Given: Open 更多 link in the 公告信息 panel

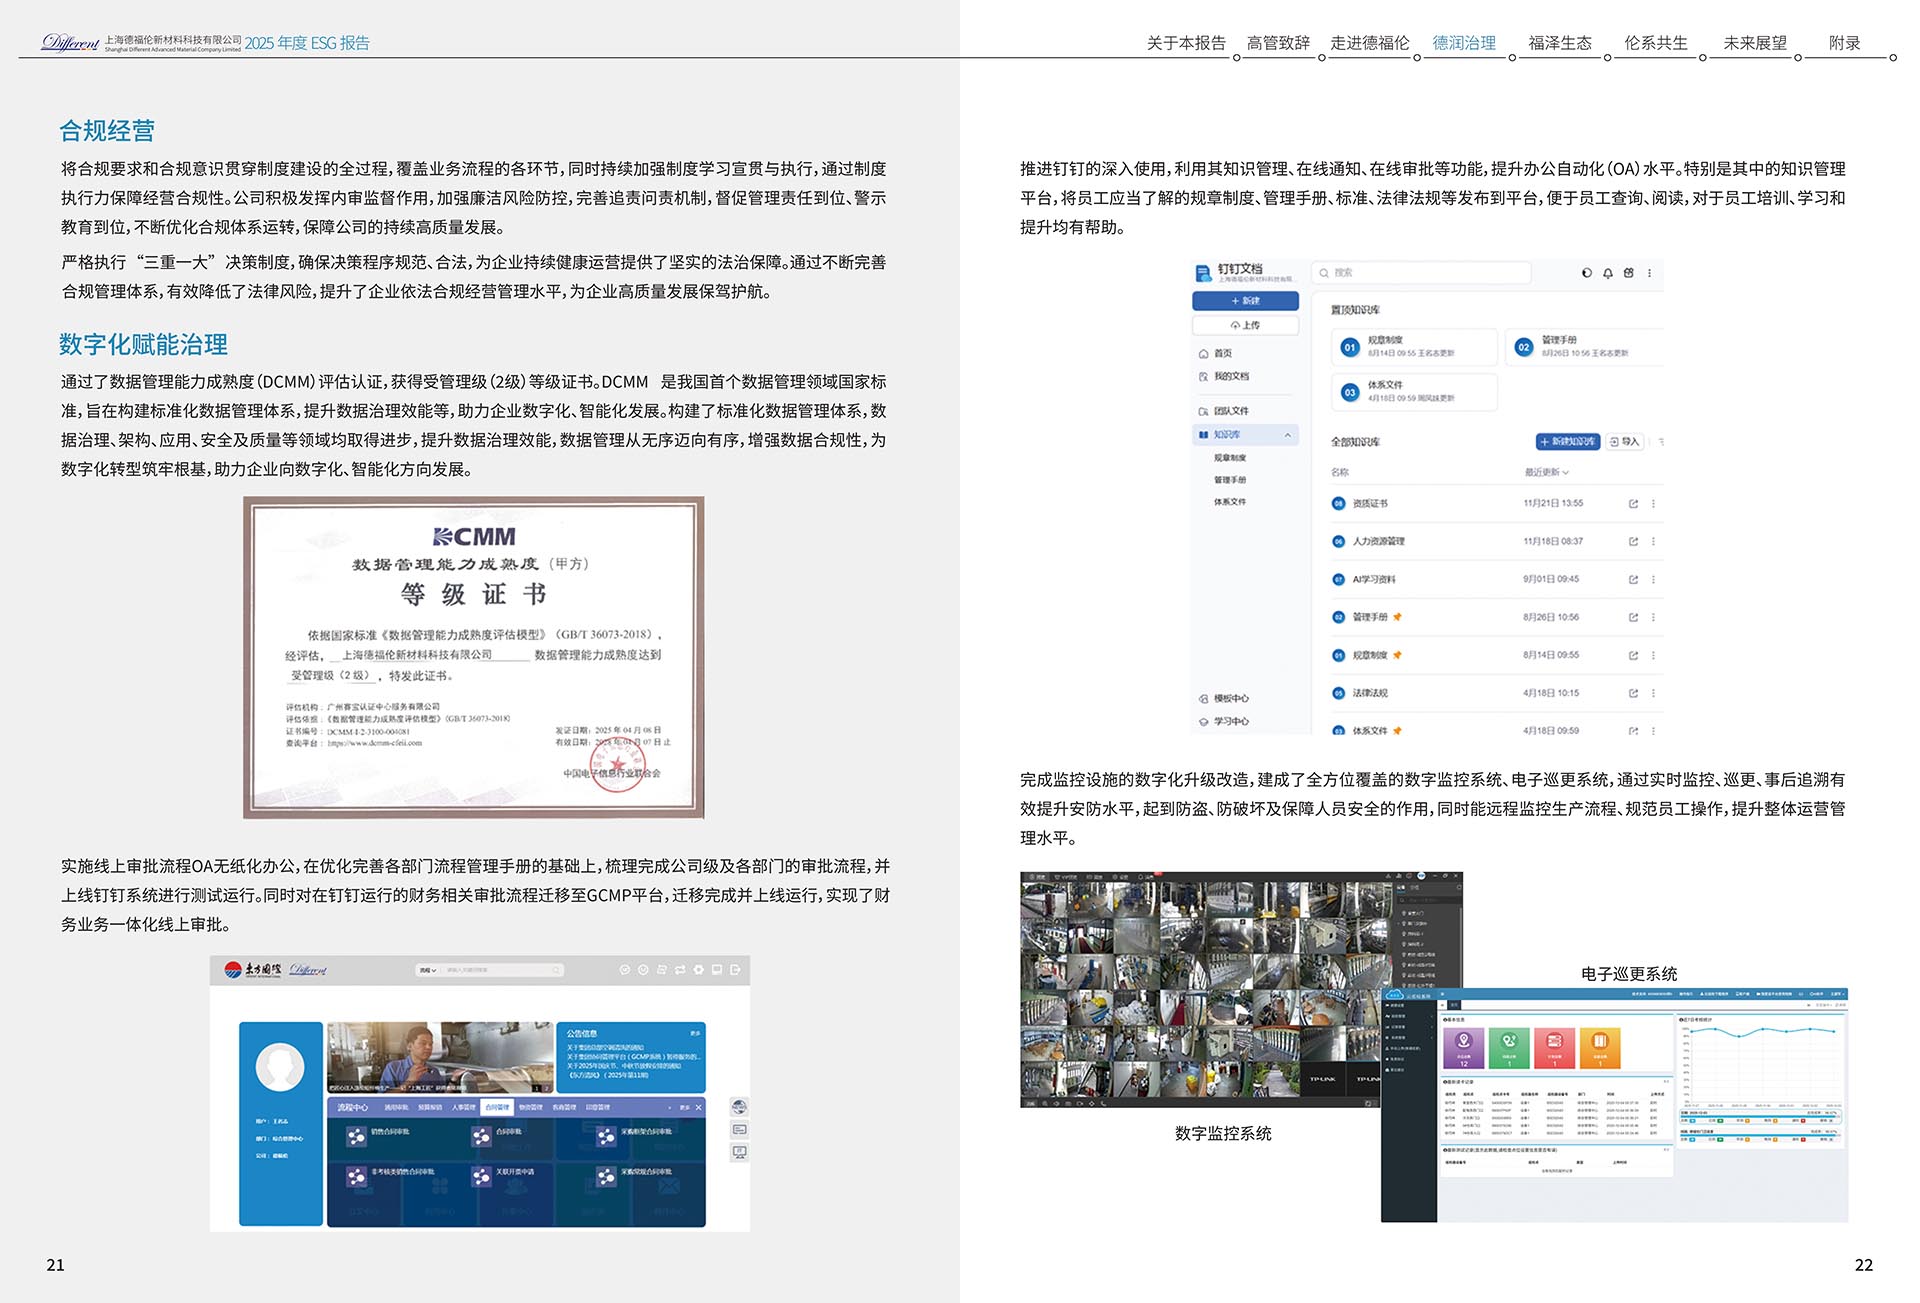Looking at the screenshot, I should coord(697,1035).
